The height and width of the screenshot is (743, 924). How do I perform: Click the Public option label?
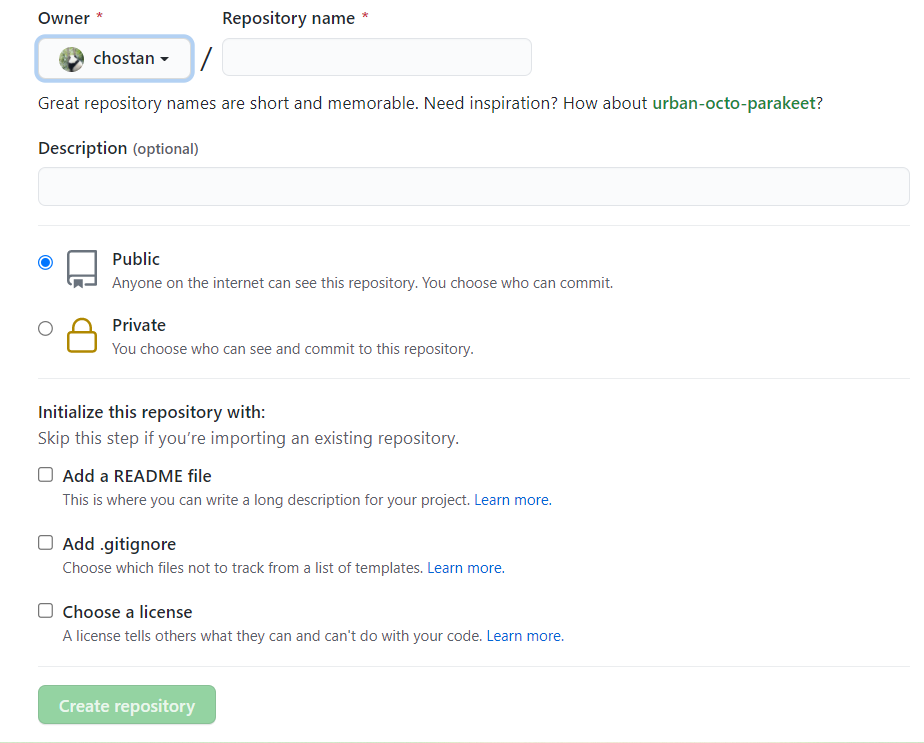coord(136,259)
